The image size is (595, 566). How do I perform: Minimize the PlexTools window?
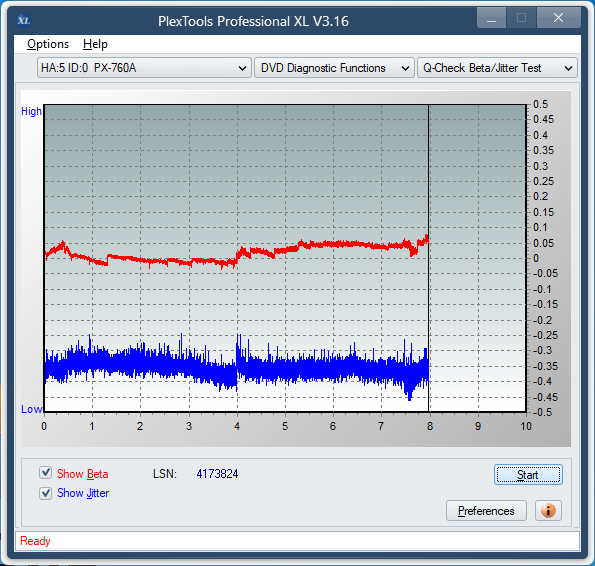(491, 18)
